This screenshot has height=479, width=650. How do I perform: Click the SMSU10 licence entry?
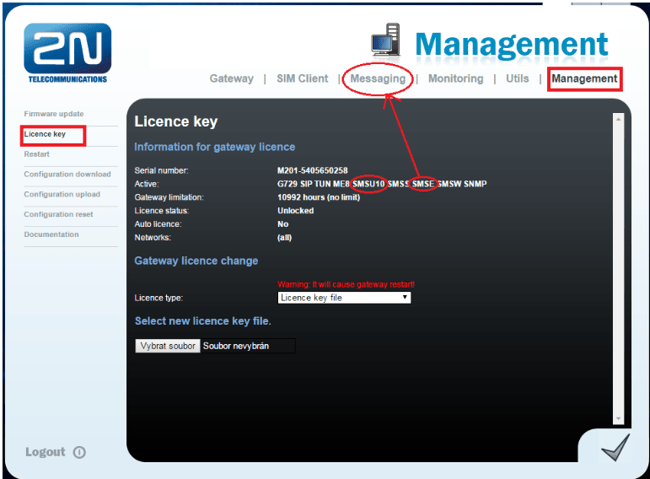click(369, 184)
